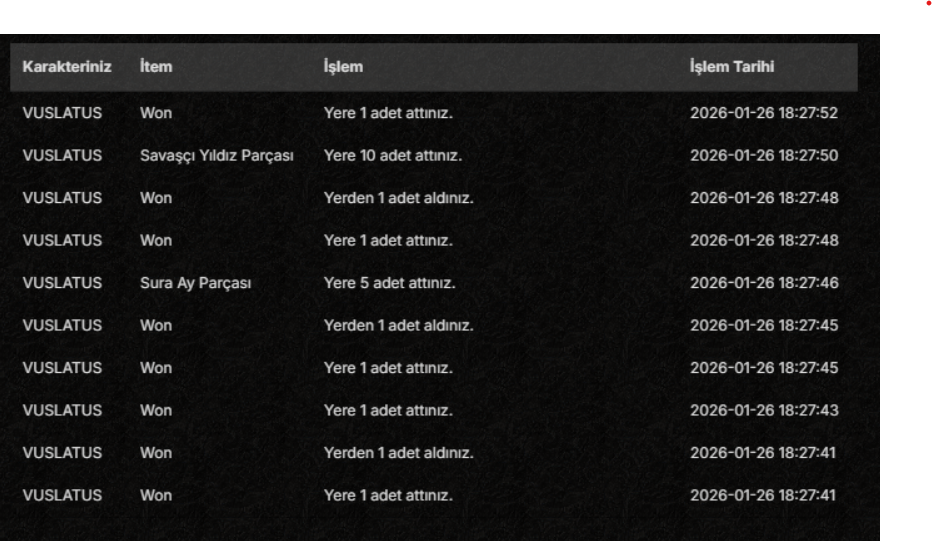The width and height of the screenshot is (932, 541).
Task: Click 'Yerden 1 adet aldınız.' at 18:27:41
Action: pyautogui.click(x=398, y=453)
